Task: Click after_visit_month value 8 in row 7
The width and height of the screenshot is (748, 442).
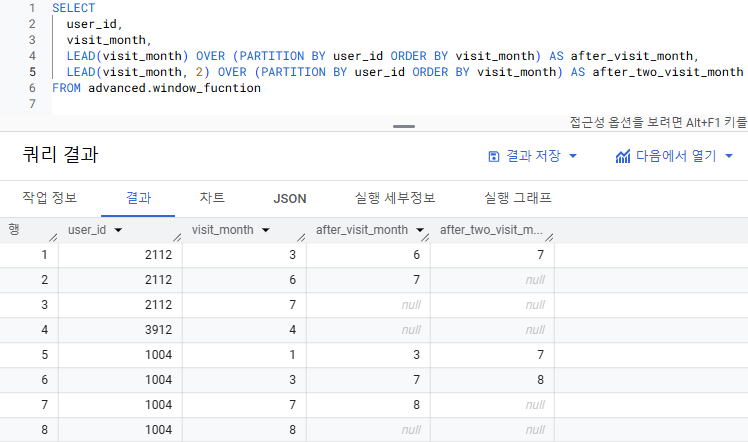Action: pos(416,405)
